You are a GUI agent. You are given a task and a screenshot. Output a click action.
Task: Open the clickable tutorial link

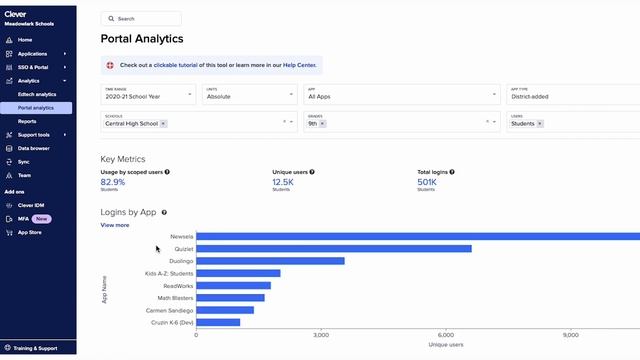[x=176, y=65]
